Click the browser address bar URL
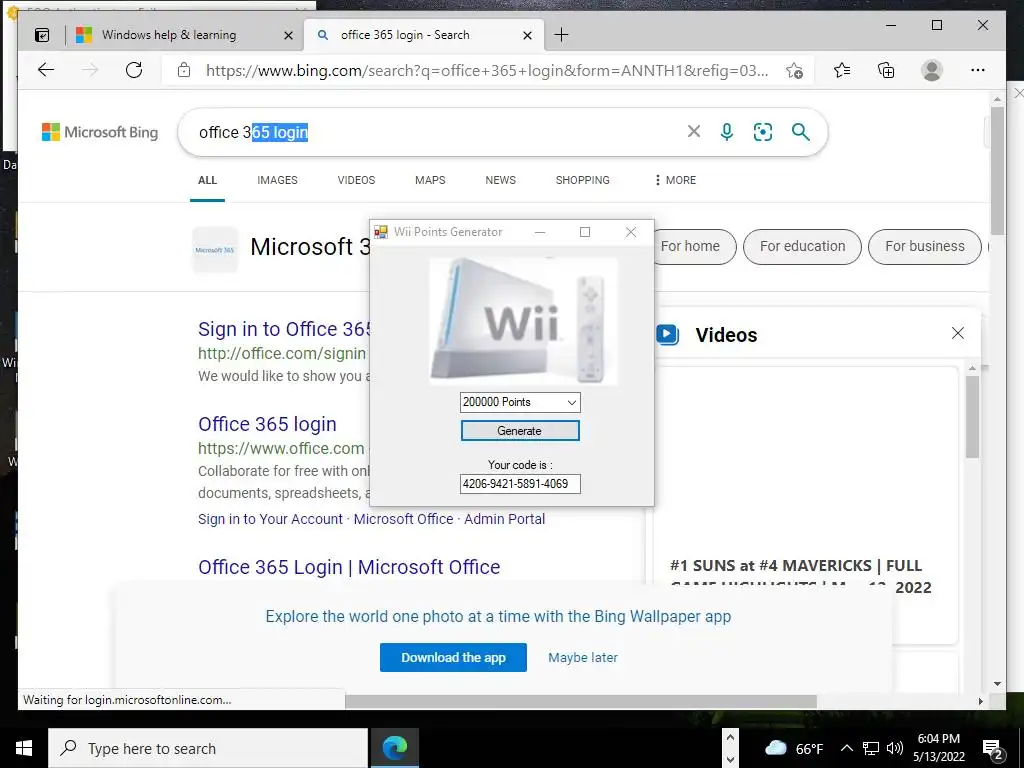 [487, 71]
